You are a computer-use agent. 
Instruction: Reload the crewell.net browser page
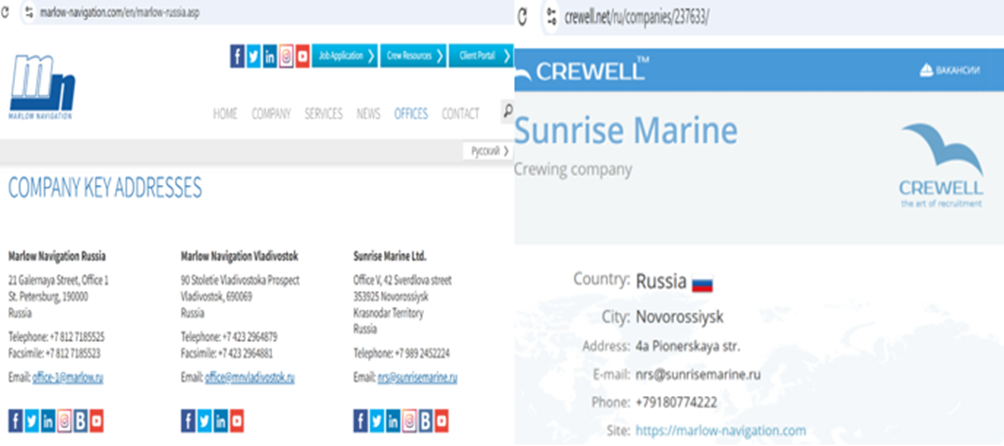(522, 17)
